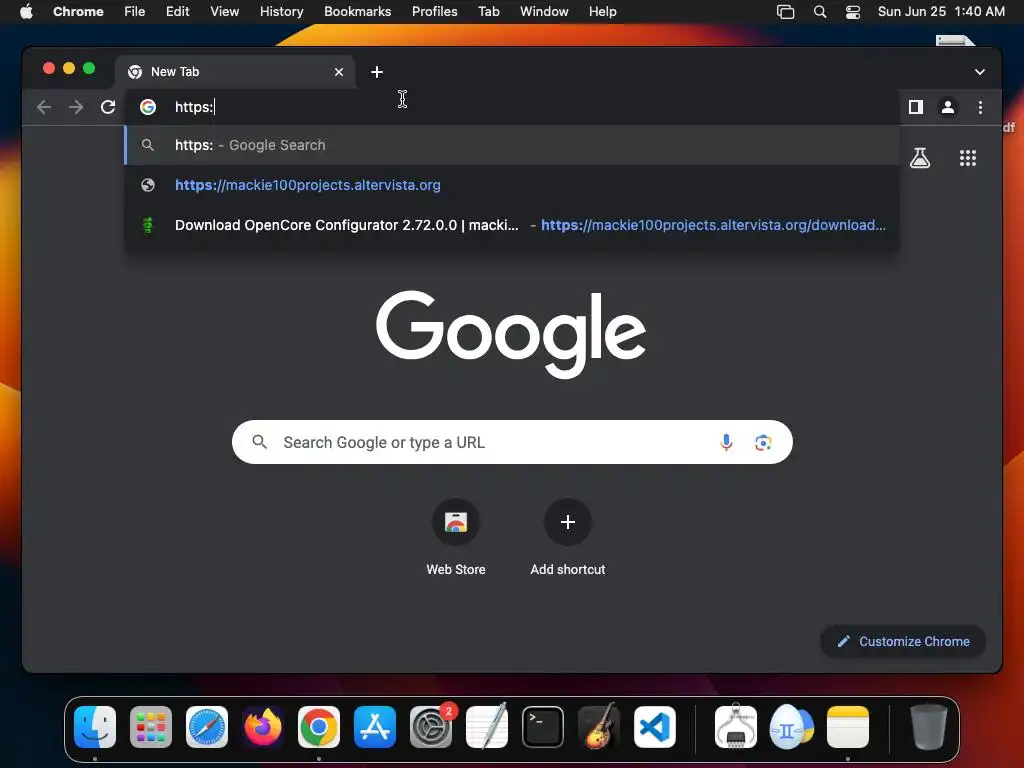
Task: Open the History menu
Action: [281, 12]
